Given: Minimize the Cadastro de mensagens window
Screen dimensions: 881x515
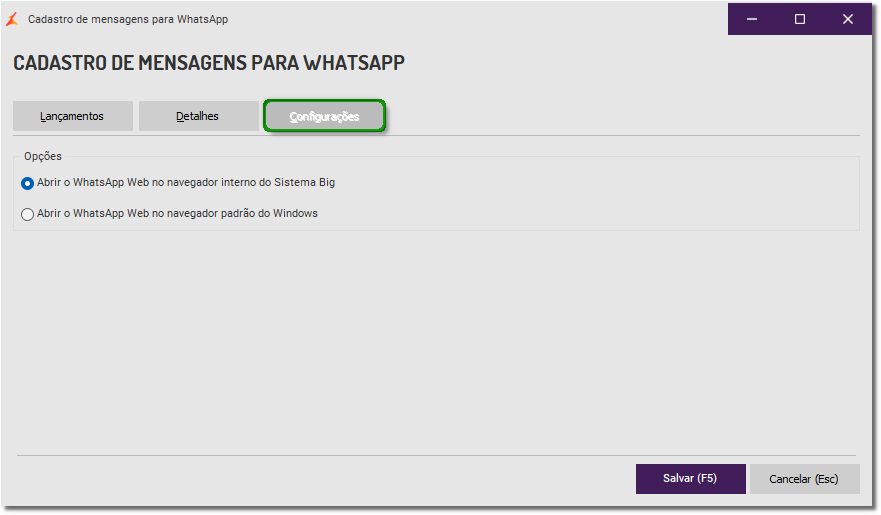Looking at the screenshot, I should click(x=752, y=19).
